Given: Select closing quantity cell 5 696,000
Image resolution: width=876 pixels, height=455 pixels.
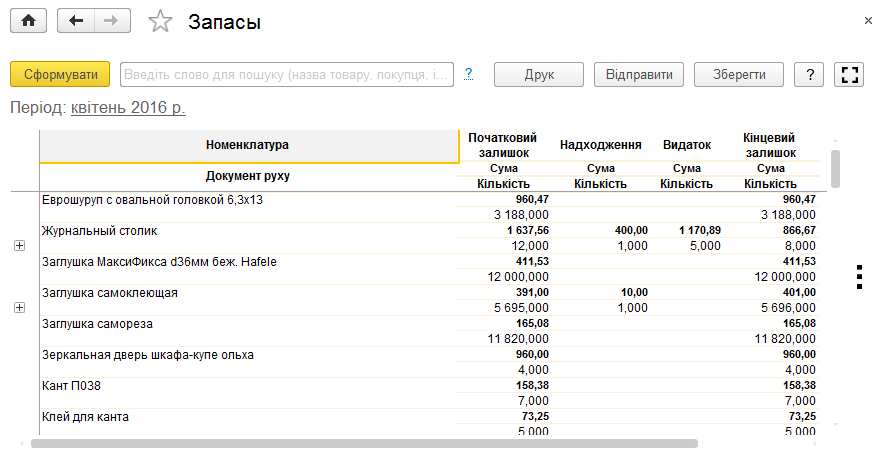Looking at the screenshot, I should click(x=788, y=308).
